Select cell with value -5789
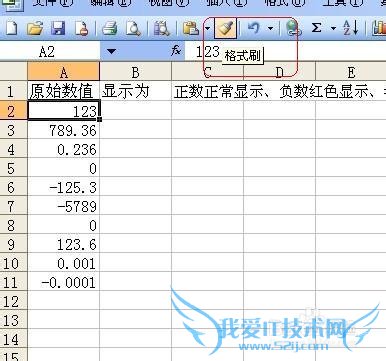This screenshot has height=361, width=386. pos(63,206)
